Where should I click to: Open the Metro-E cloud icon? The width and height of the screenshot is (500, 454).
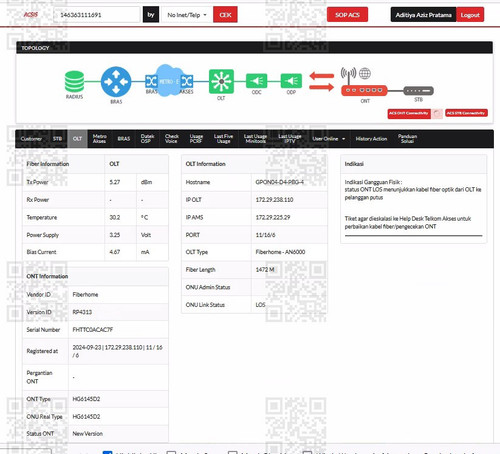click(170, 80)
